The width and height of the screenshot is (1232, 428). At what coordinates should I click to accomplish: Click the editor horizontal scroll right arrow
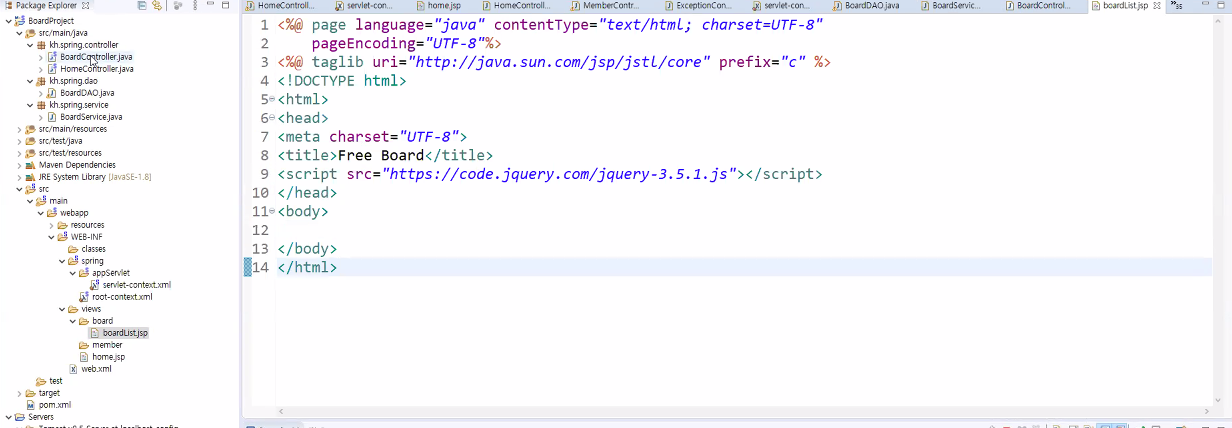click(1209, 412)
